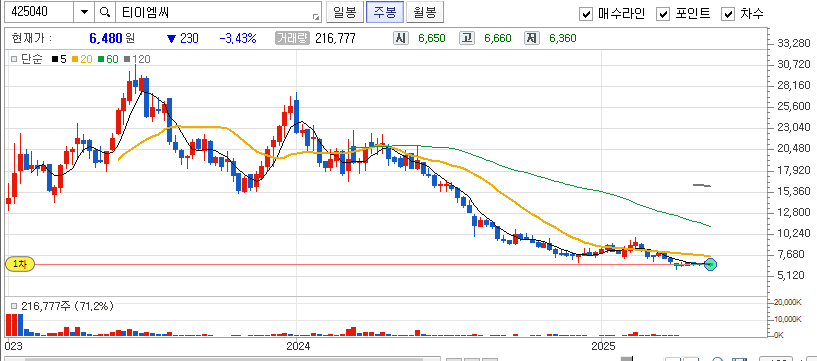Click the volume figure 216,777 in header

[335, 38]
